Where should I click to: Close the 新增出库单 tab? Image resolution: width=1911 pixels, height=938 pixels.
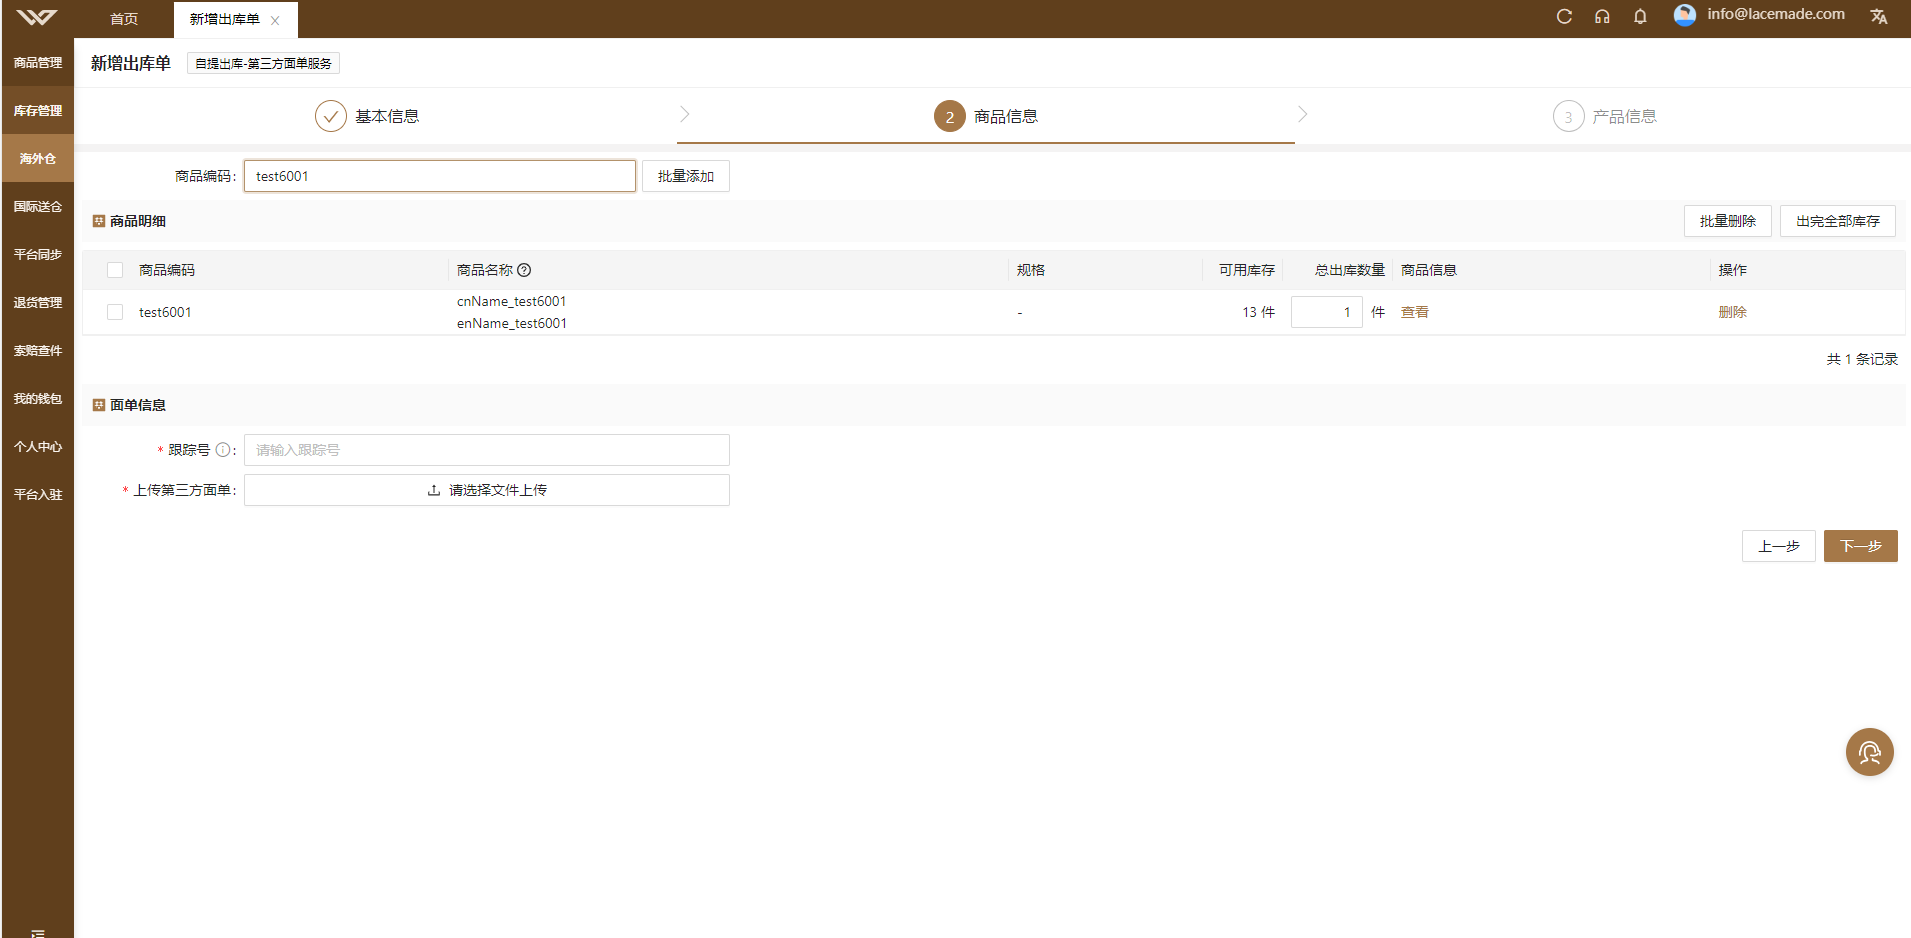coord(275,20)
